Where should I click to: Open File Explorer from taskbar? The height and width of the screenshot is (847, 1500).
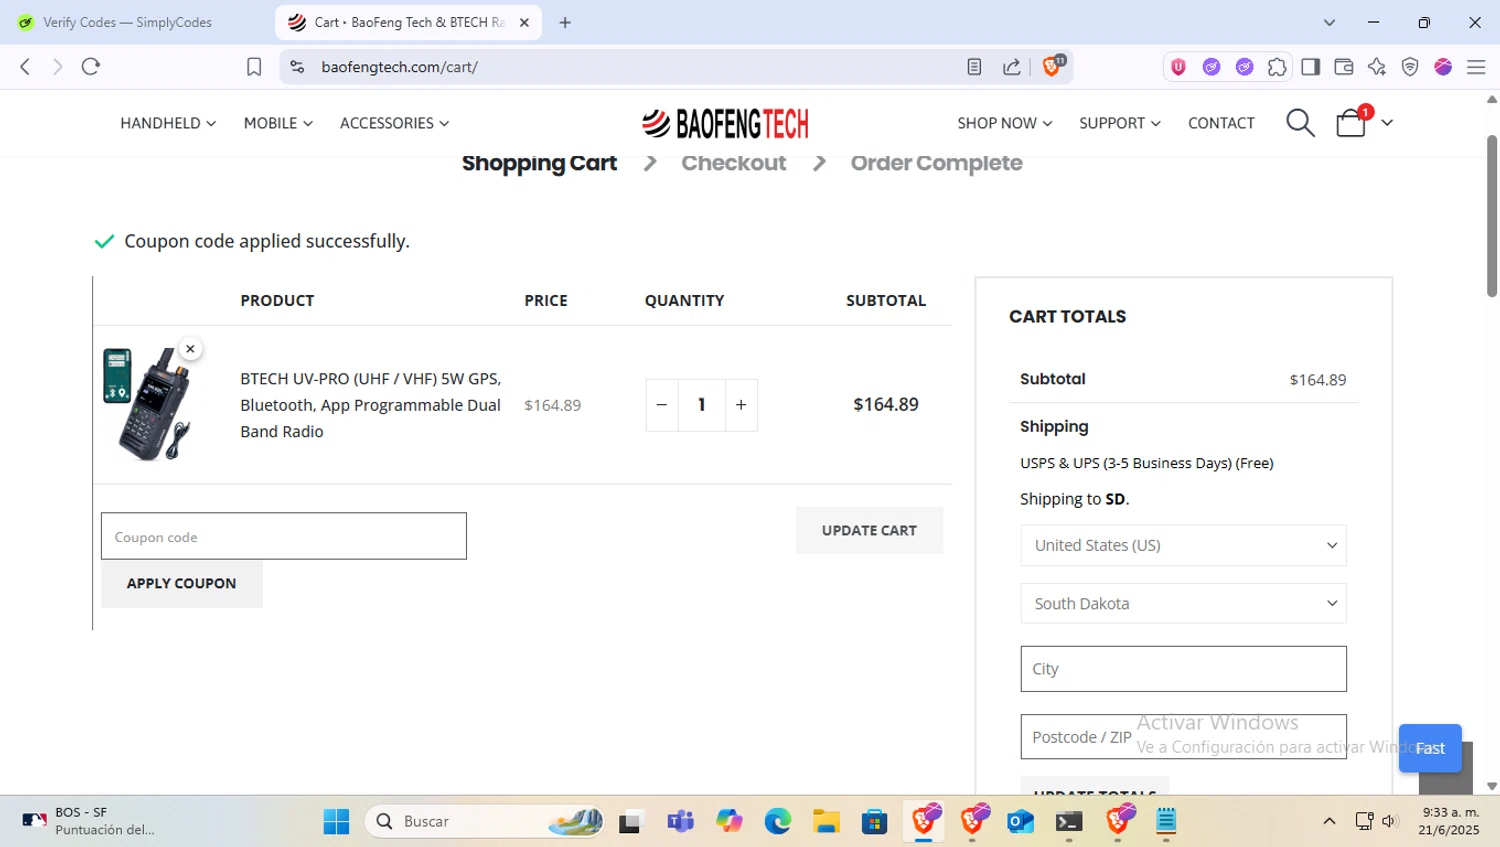pos(826,821)
